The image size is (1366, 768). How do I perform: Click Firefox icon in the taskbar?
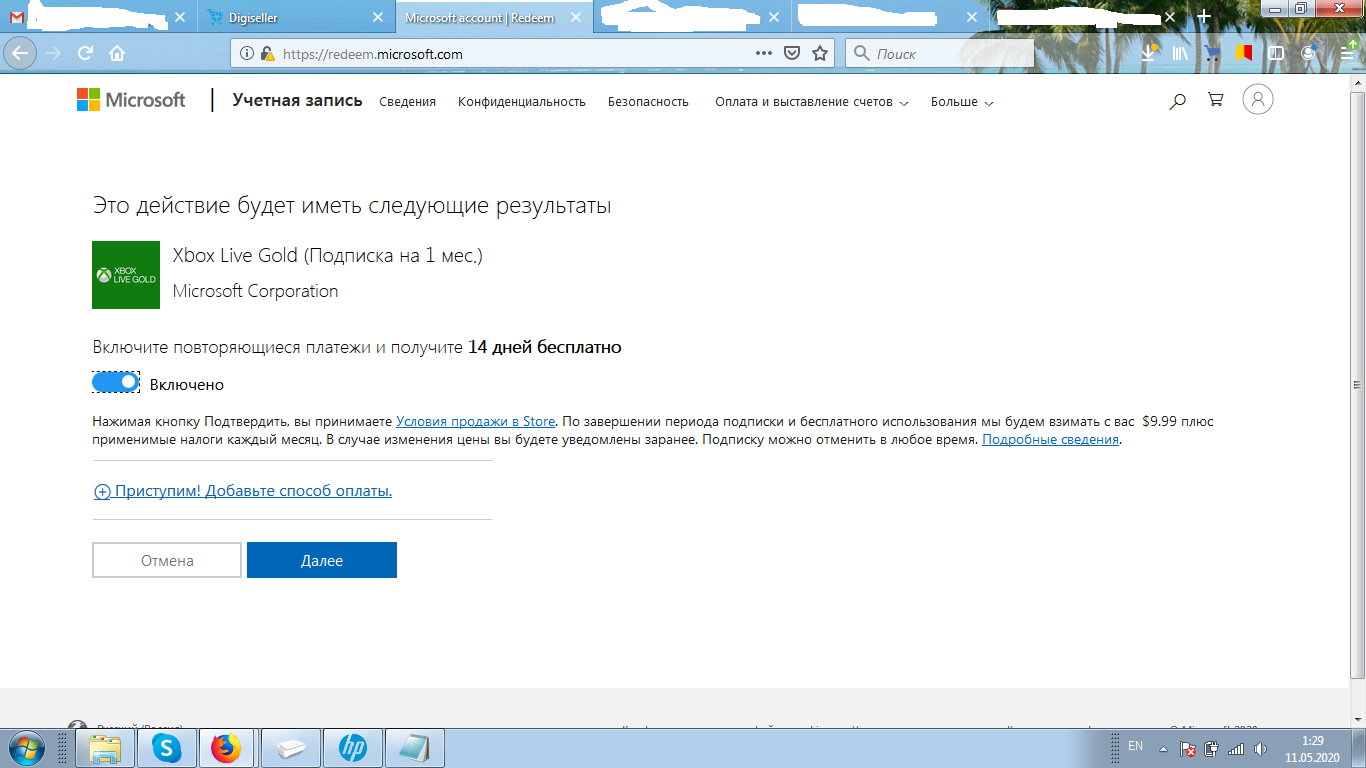click(x=227, y=748)
